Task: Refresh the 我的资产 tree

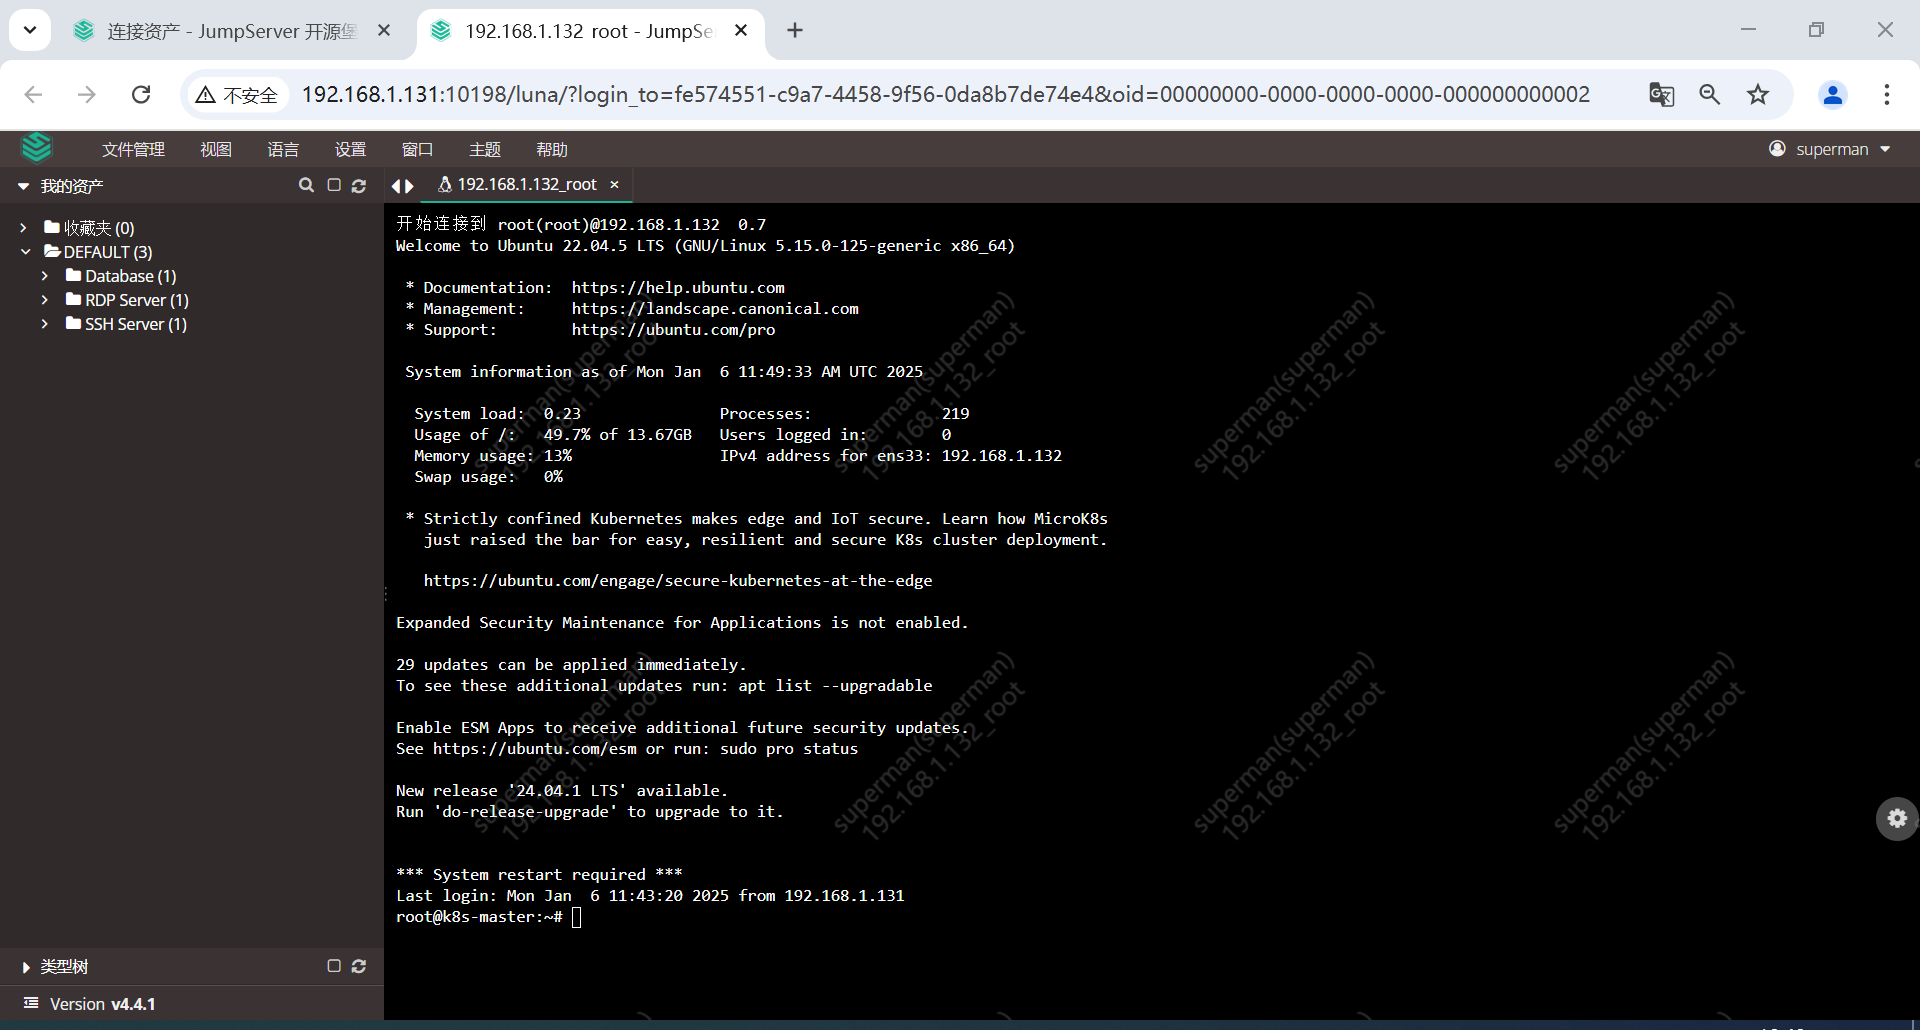Action: [359, 185]
